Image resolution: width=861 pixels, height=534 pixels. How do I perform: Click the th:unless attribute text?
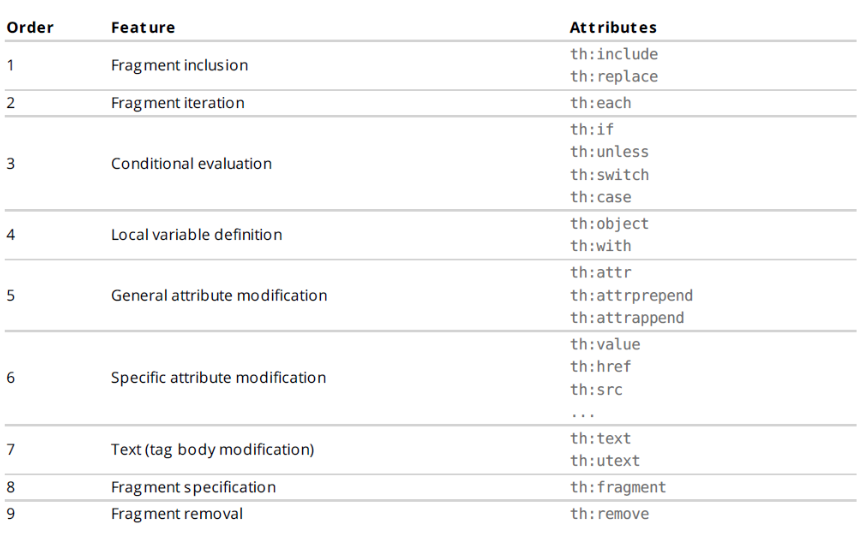(609, 152)
